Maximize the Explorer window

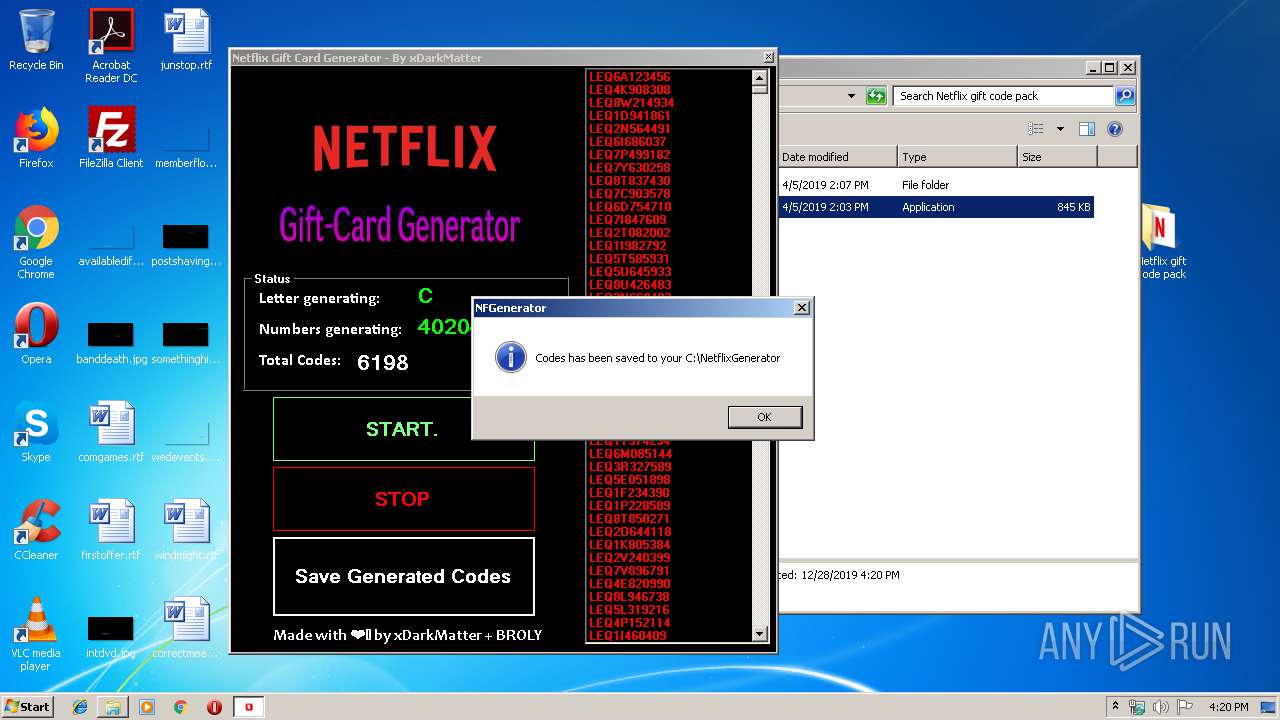pos(1109,68)
